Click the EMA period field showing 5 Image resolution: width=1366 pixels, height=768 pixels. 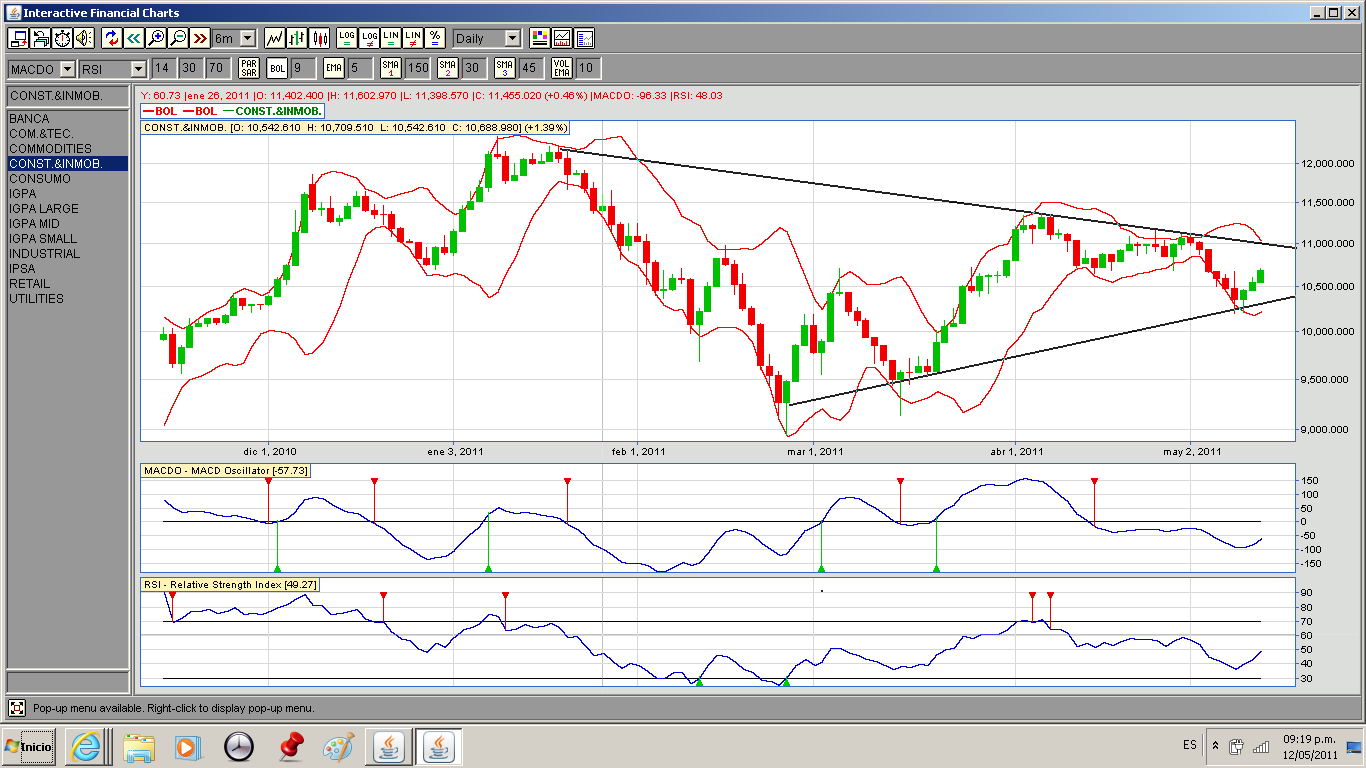pyautogui.click(x=357, y=68)
